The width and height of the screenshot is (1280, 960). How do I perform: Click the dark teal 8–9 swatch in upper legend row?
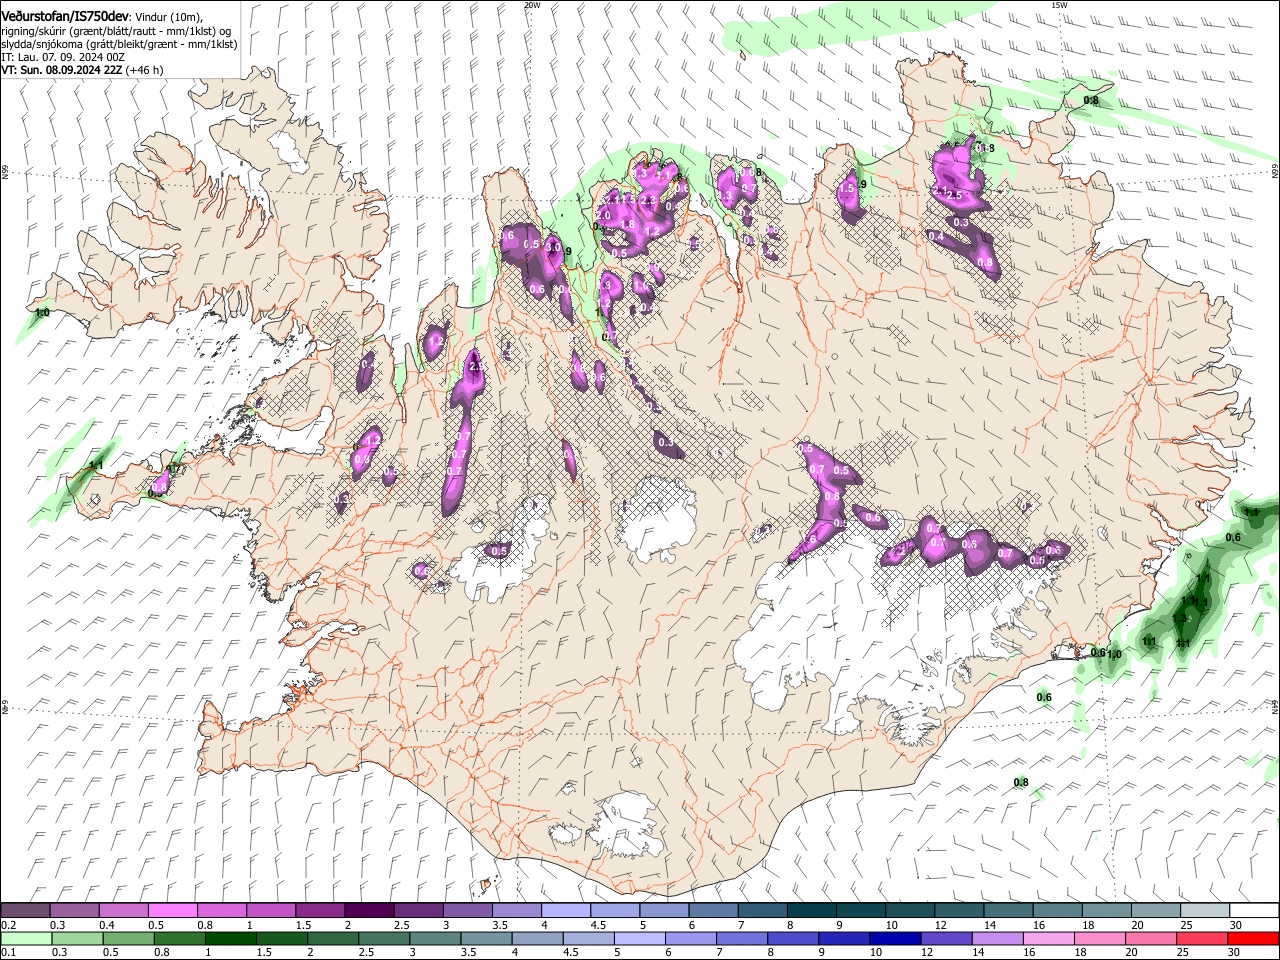point(811,910)
